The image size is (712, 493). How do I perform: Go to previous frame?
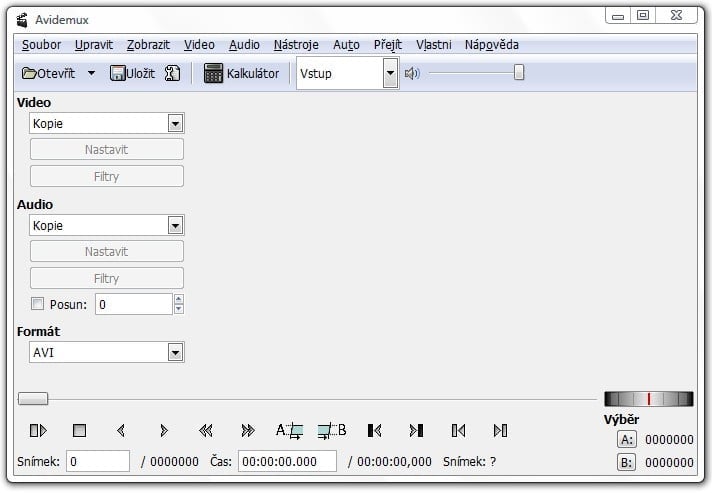(121, 430)
